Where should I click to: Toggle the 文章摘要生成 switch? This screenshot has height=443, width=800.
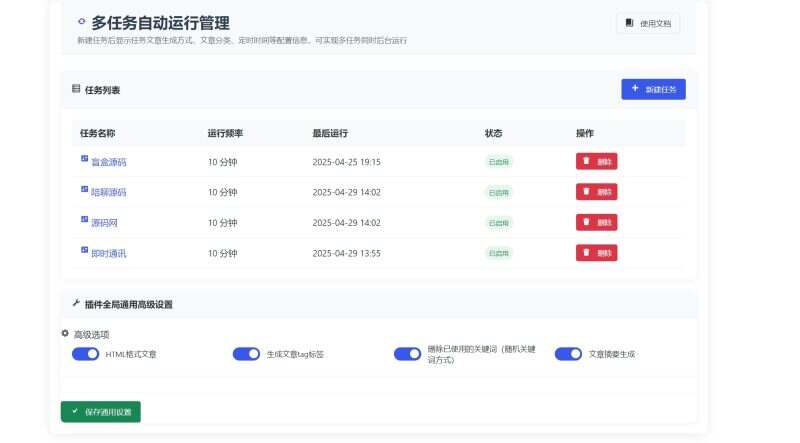[x=568, y=354]
